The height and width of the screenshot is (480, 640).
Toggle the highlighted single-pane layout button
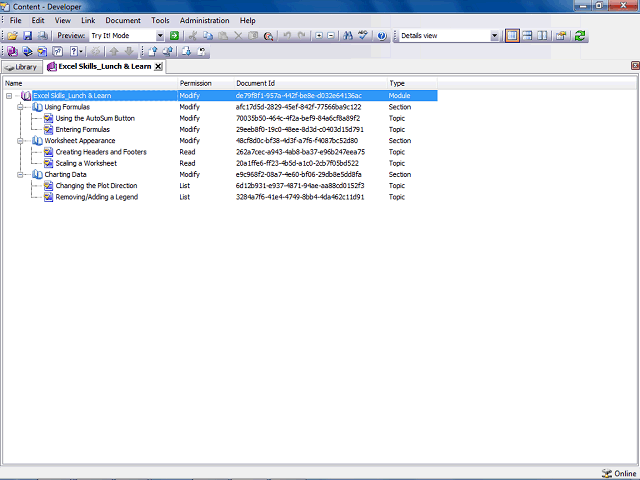(x=512, y=36)
